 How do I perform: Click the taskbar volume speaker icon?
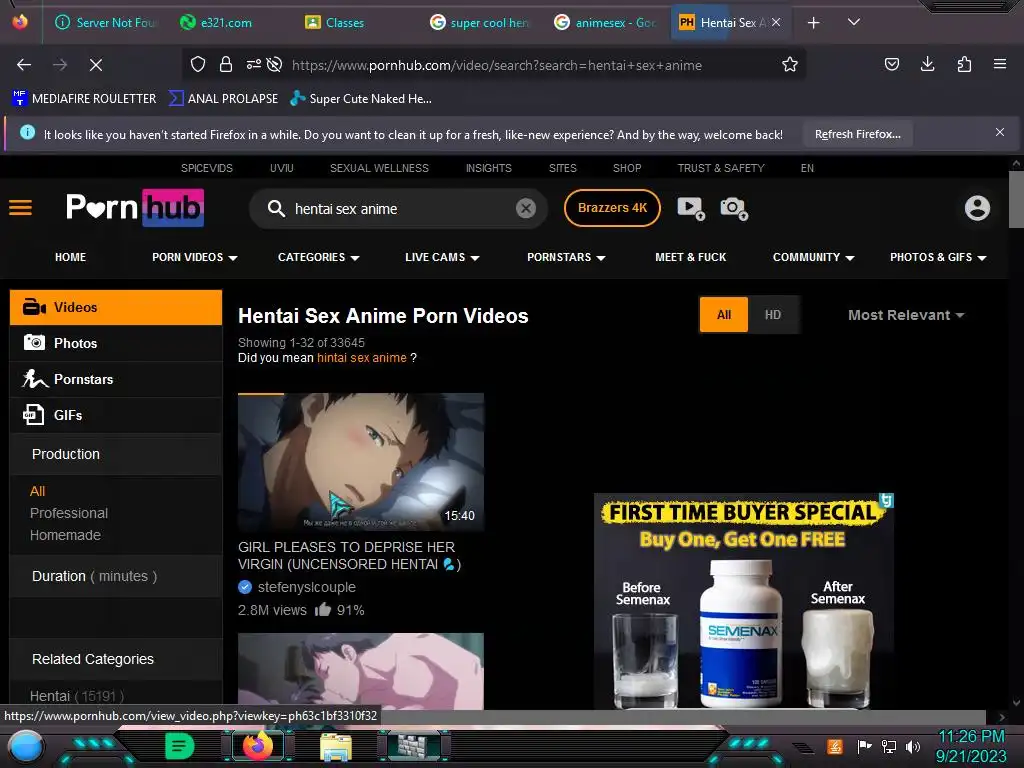click(x=913, y=746)
